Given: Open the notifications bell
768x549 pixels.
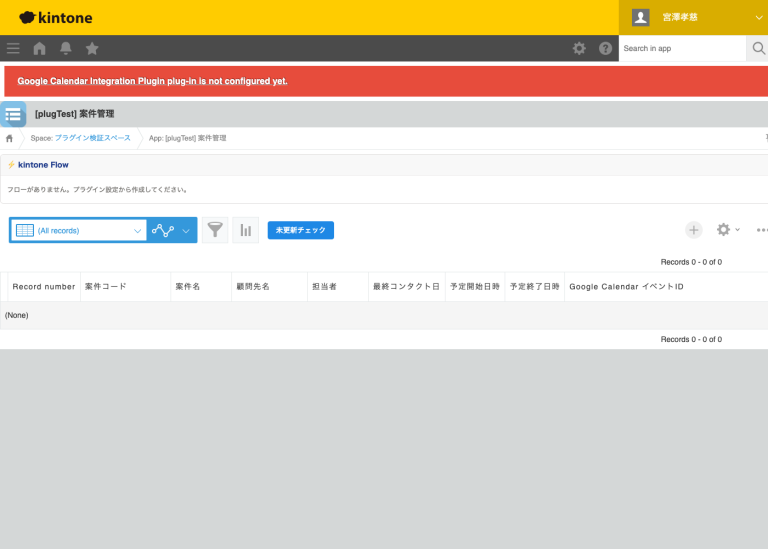Looking at the screenshot, I should [x=66, y=48].
